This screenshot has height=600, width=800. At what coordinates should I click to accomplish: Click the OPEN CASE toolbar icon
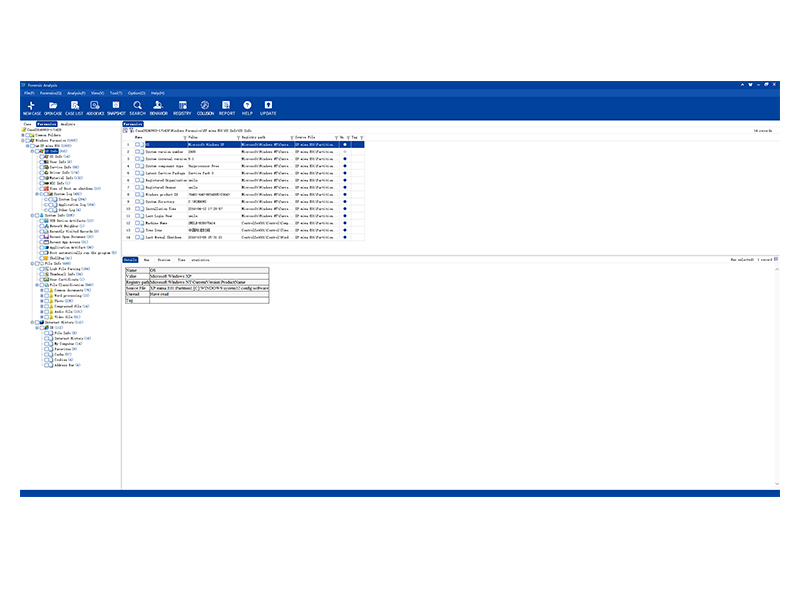point(53,108)
